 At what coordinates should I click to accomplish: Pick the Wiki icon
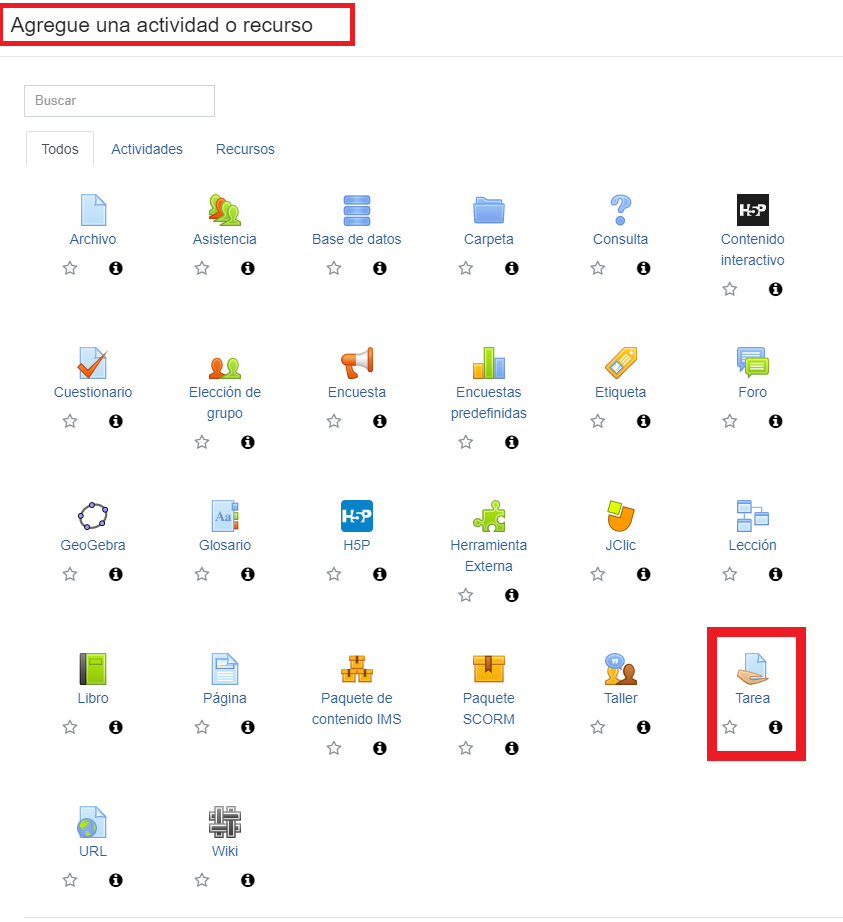225,821
